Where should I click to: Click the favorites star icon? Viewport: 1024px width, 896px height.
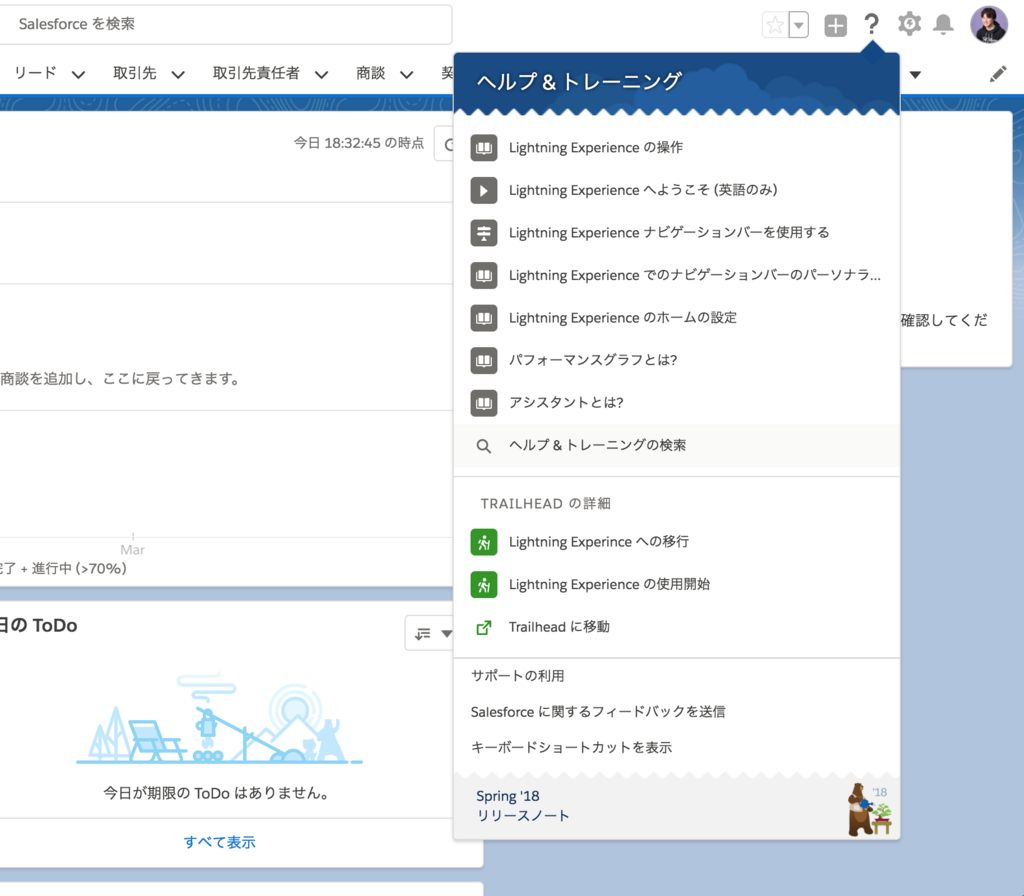click(775, 25)
